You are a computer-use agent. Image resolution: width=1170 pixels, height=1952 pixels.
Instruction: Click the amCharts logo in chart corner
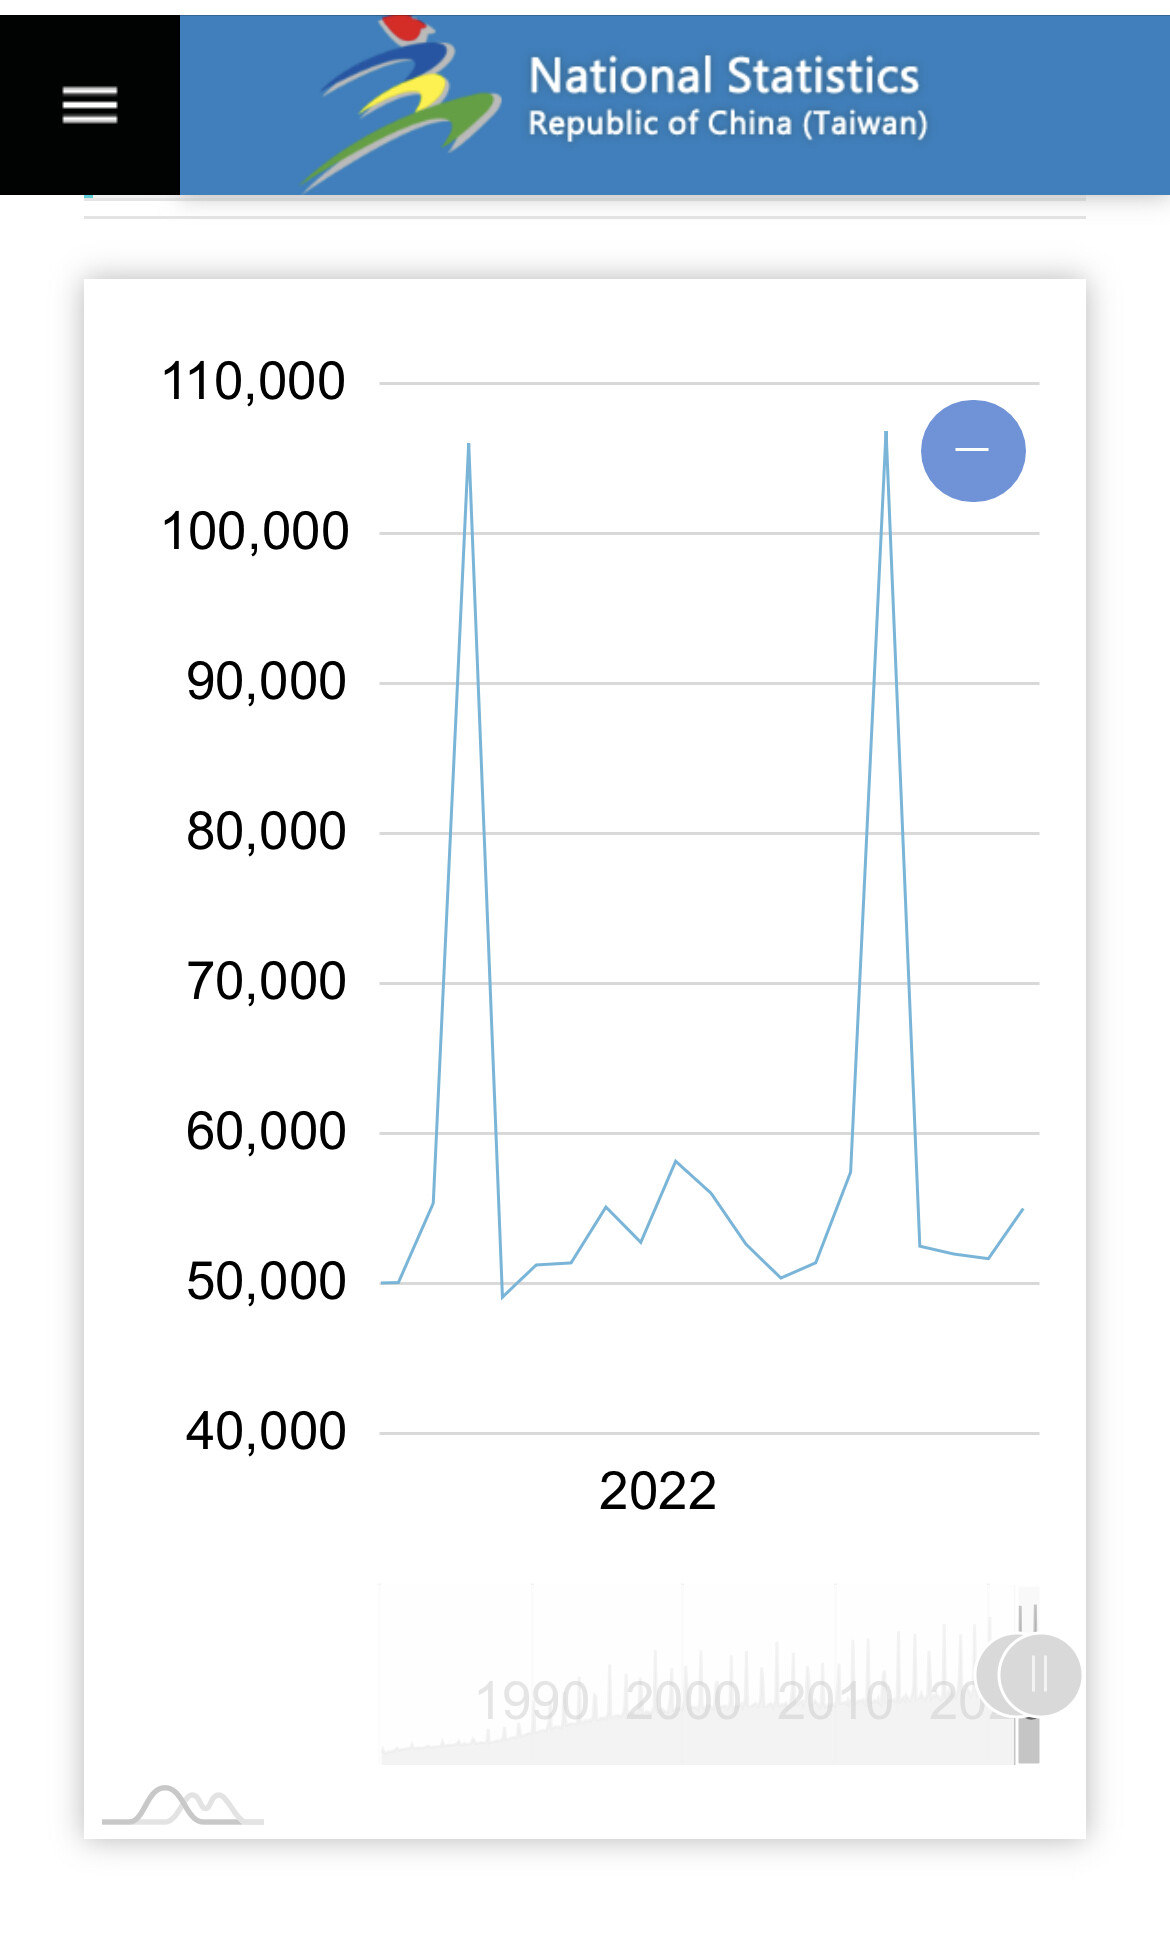coord(183,1805)
